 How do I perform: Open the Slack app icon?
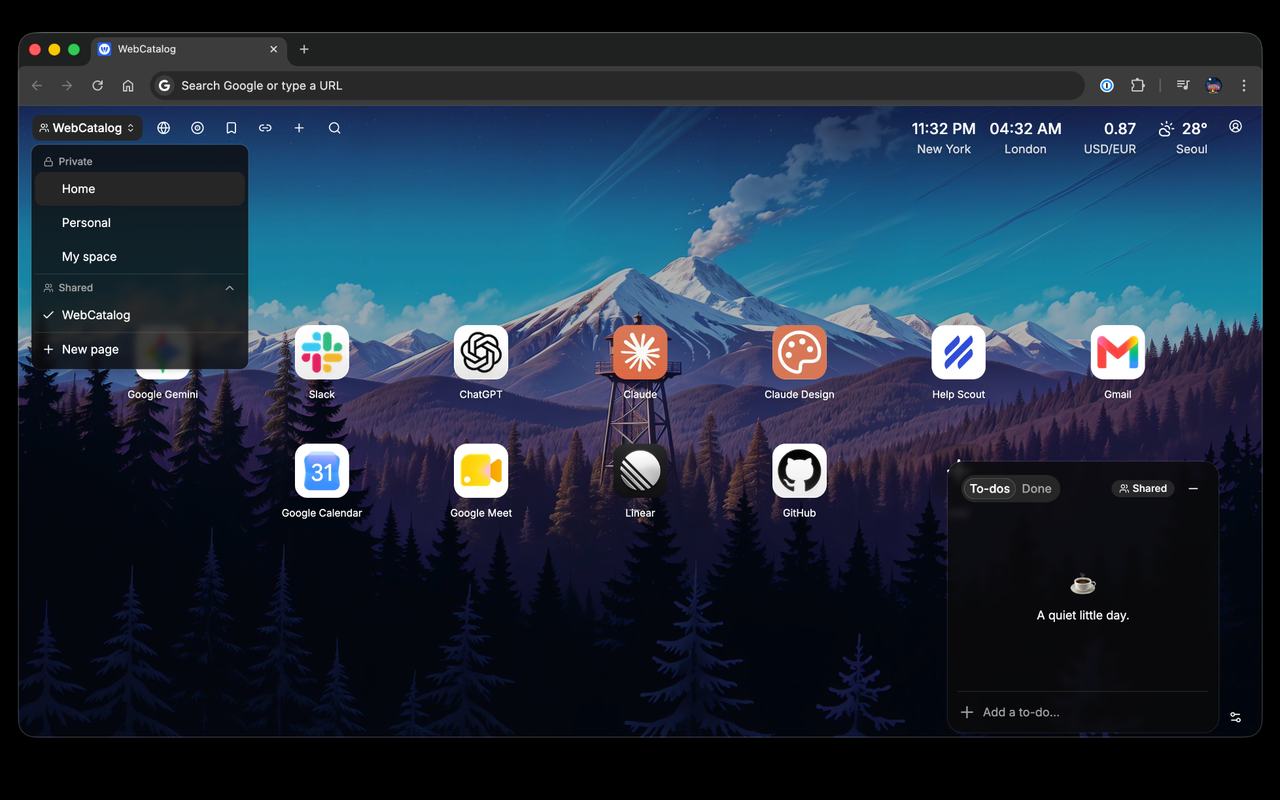(322, 352)
